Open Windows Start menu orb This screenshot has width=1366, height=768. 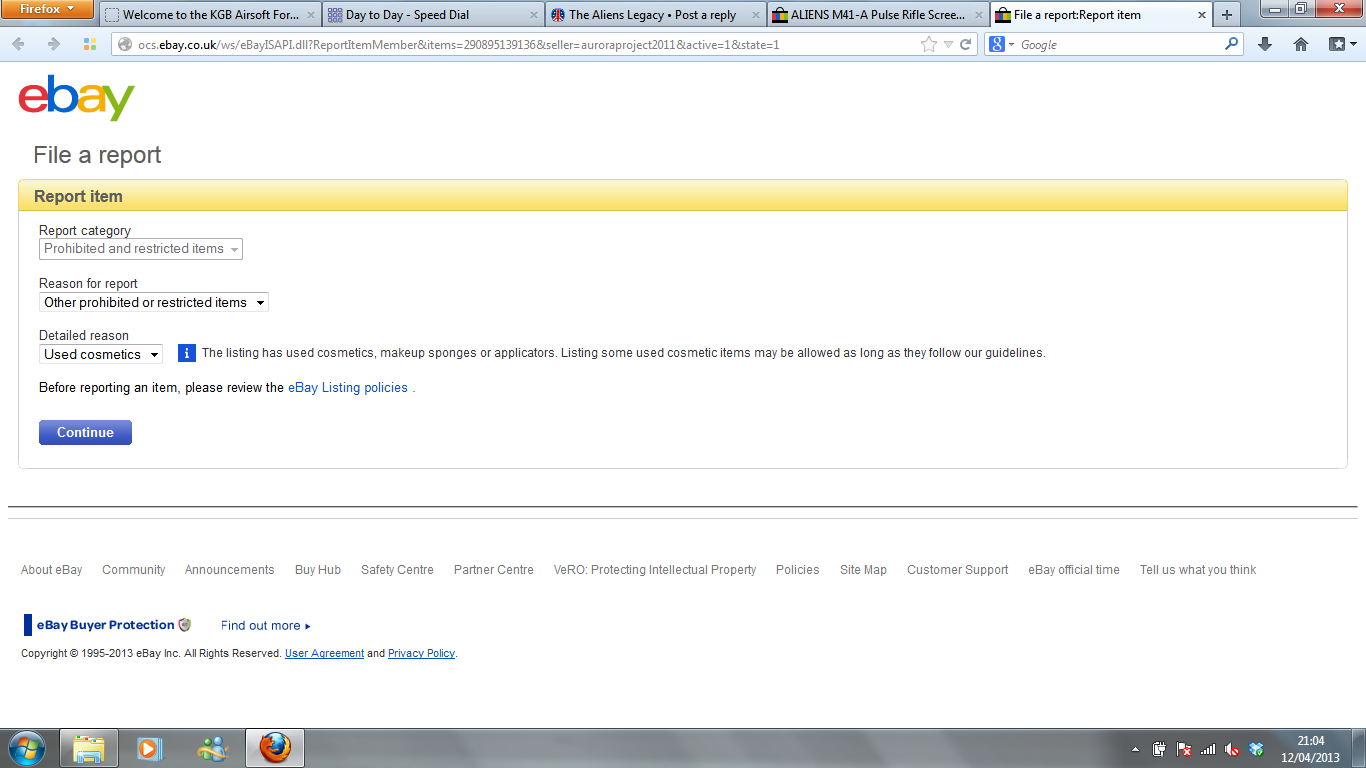coord(26,748)
